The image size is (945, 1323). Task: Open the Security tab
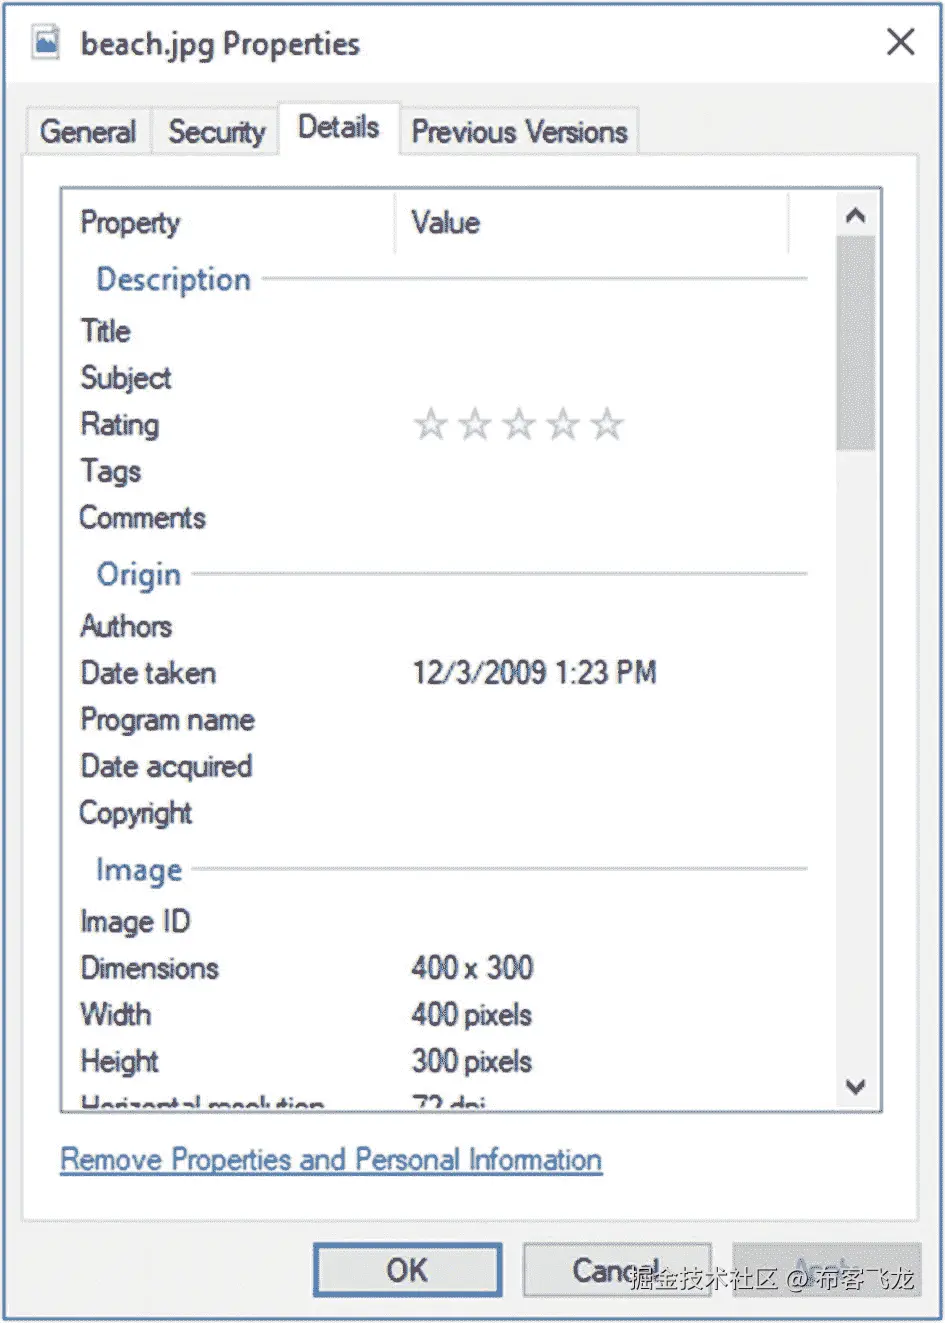coord(215,131)
